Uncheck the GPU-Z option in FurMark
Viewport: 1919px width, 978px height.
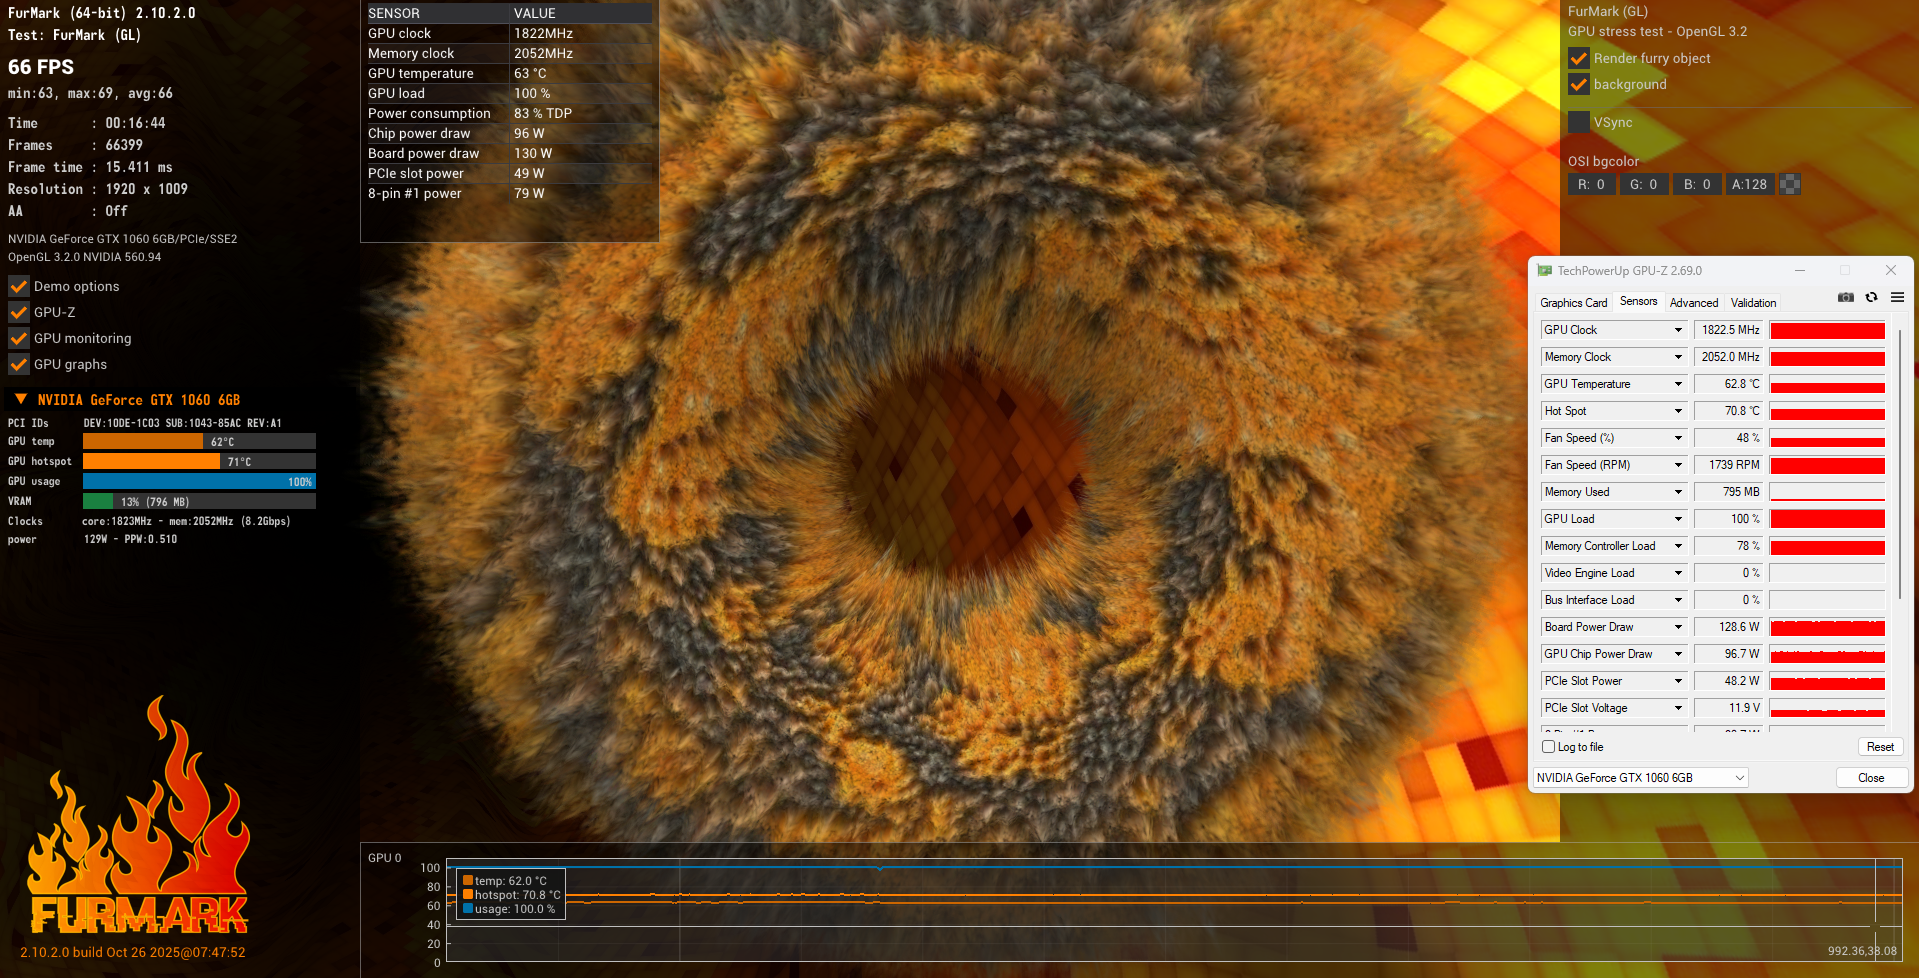tap(18, 312)
